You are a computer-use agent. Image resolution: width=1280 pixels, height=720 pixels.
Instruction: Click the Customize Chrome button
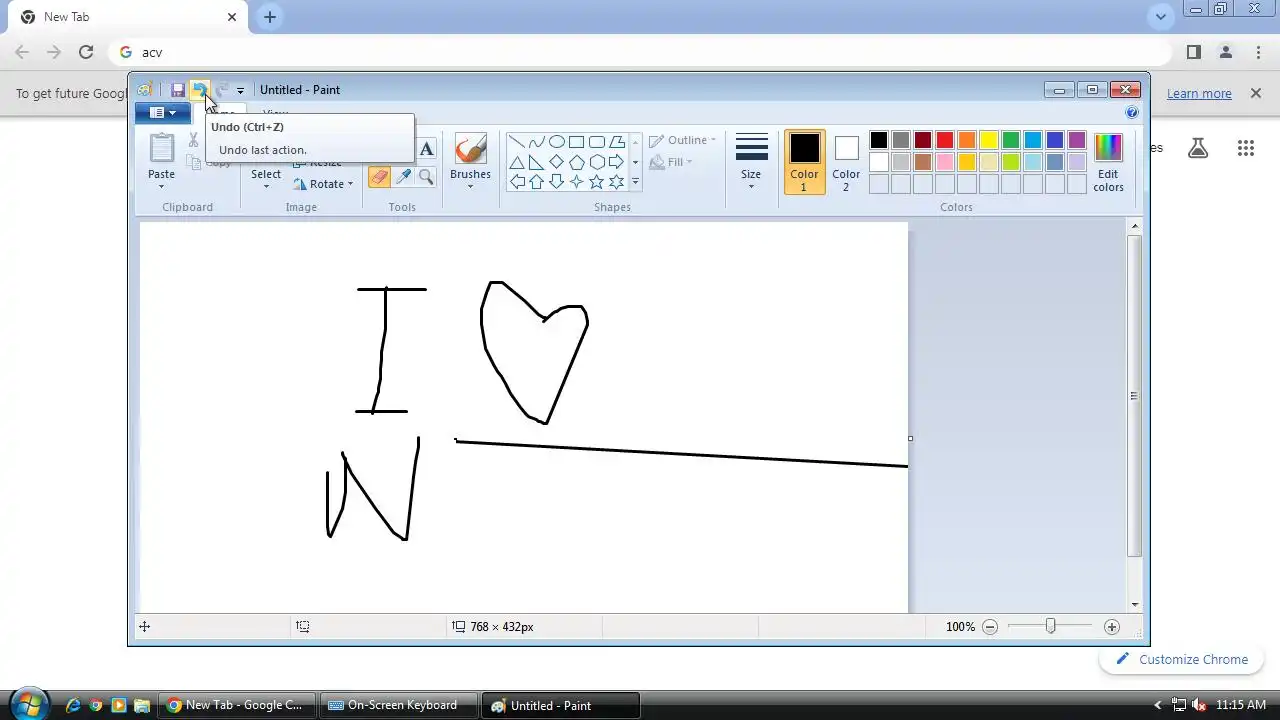[x=1181, y=659]
